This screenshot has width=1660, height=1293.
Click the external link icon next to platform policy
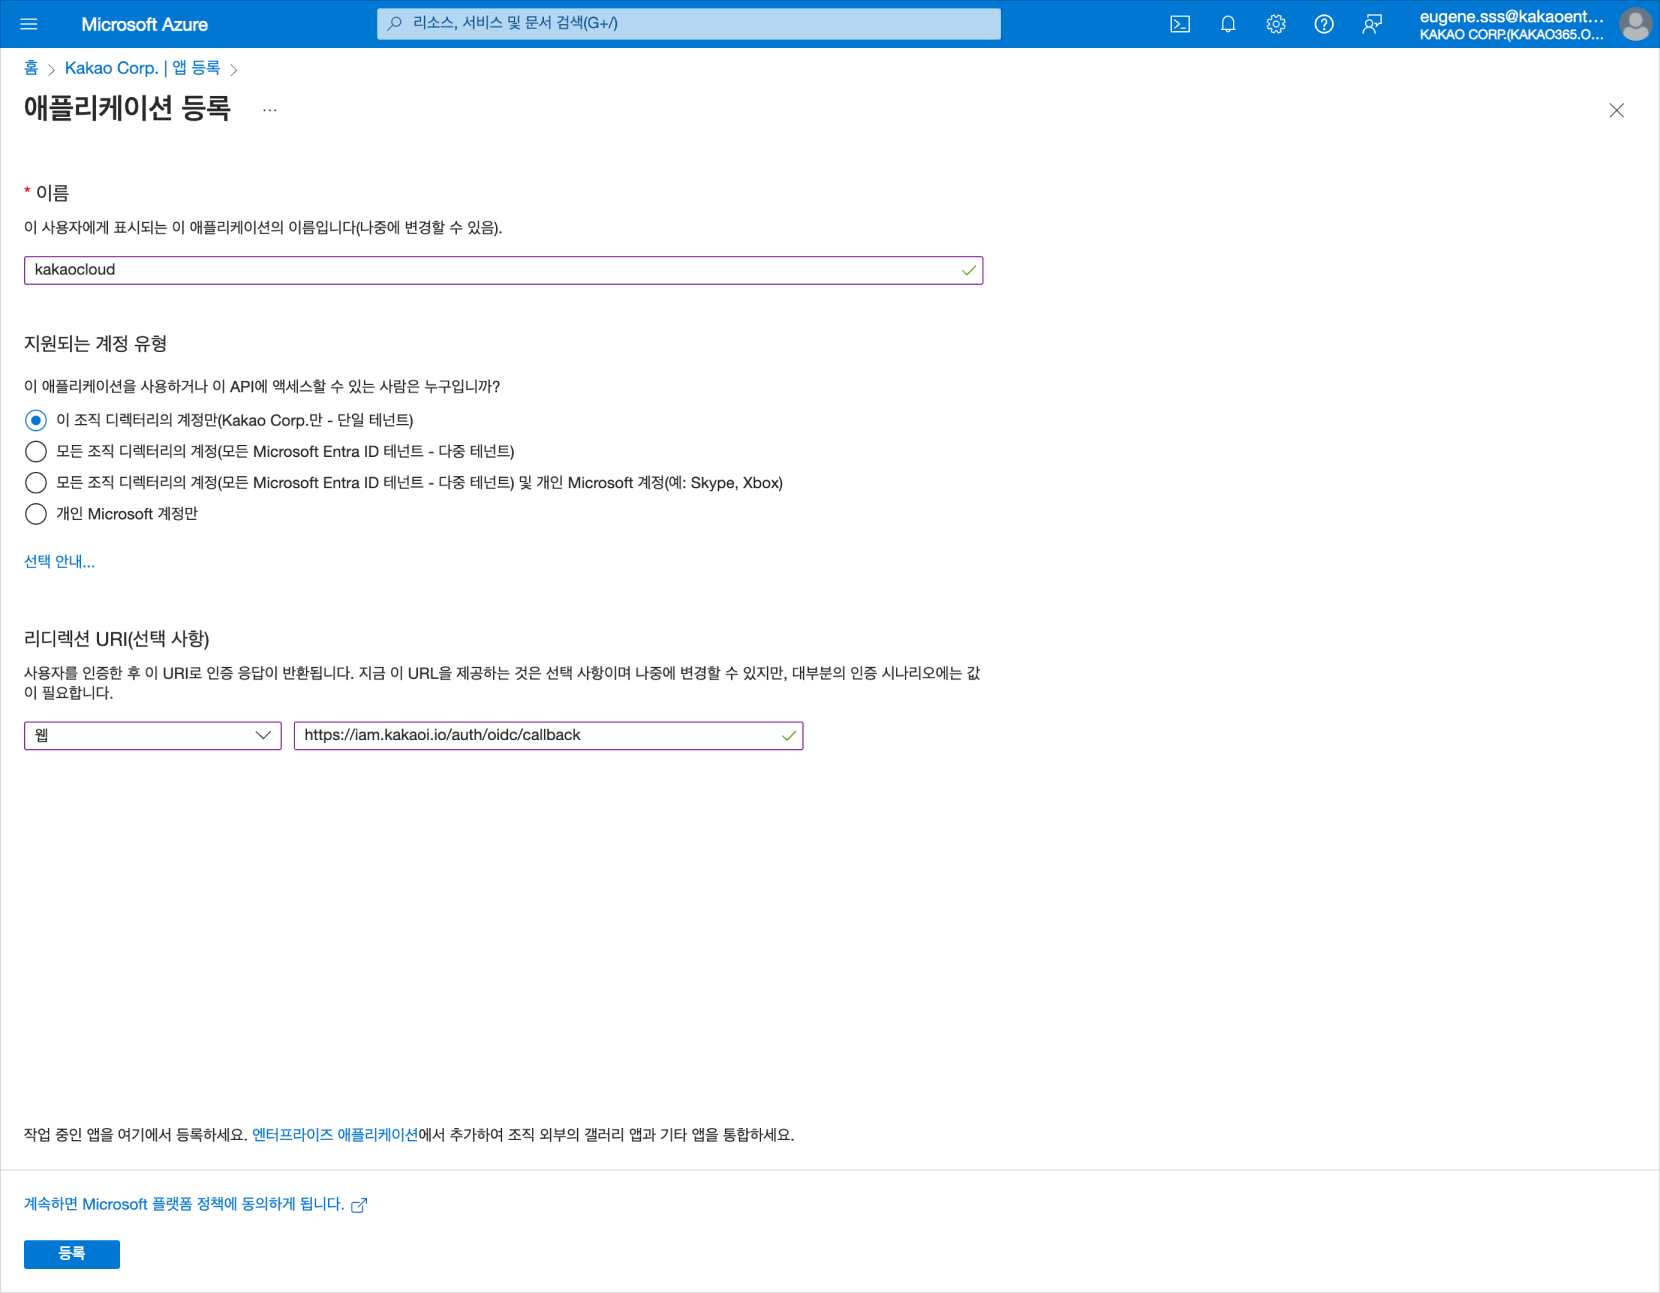[359, 1205]
